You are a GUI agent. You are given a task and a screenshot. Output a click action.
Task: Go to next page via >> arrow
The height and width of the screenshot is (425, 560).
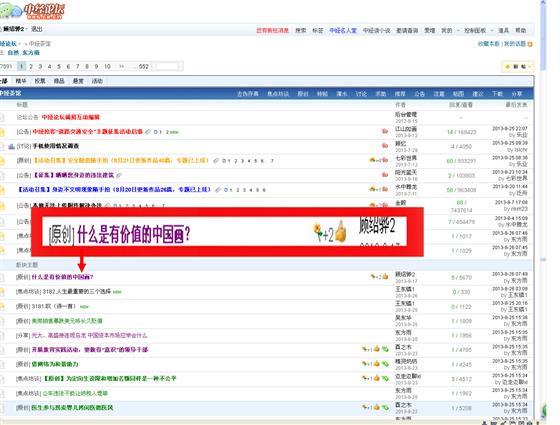click(x=121, y=66)
